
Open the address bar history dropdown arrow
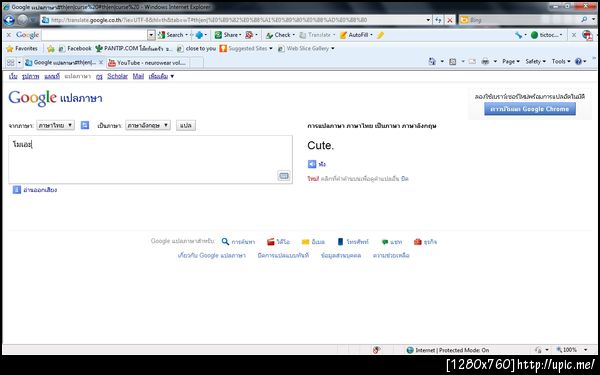(x=428, y=20)
